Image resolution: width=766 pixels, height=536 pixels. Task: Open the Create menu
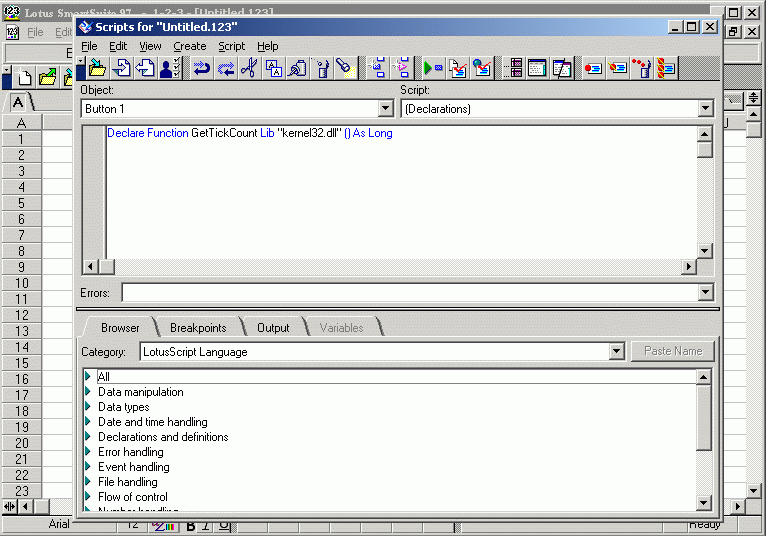[189, 46]
